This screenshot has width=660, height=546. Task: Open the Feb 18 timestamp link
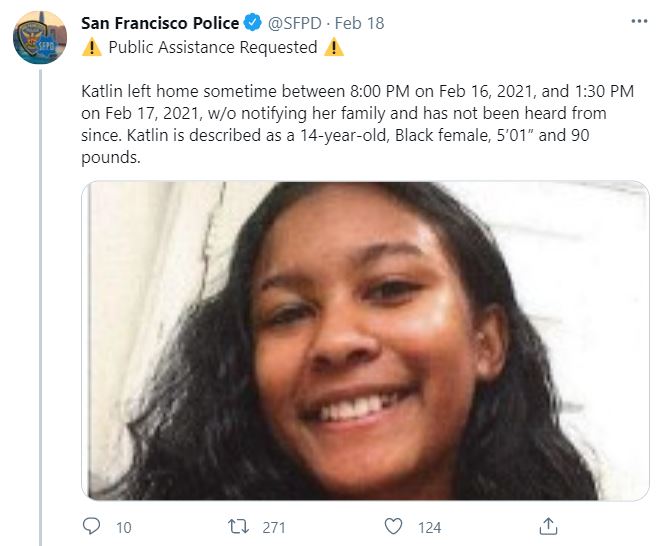[x=360, y=23]
